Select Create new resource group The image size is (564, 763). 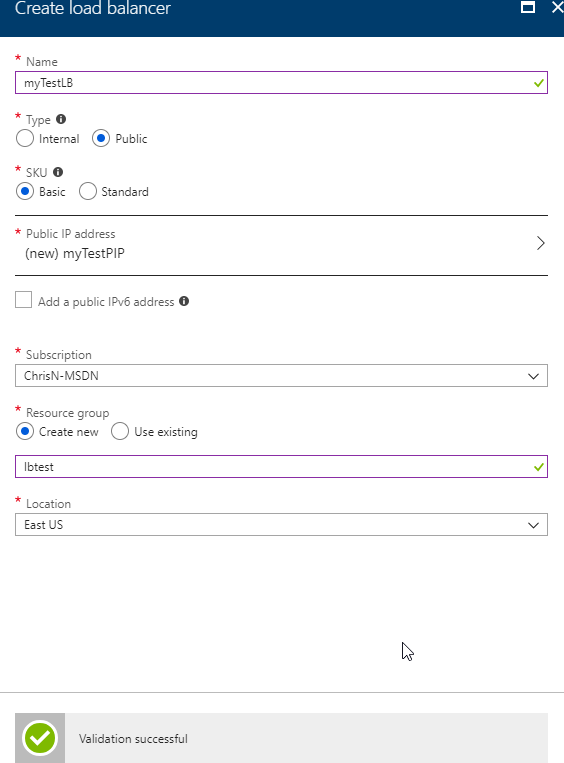coord(25,431)
